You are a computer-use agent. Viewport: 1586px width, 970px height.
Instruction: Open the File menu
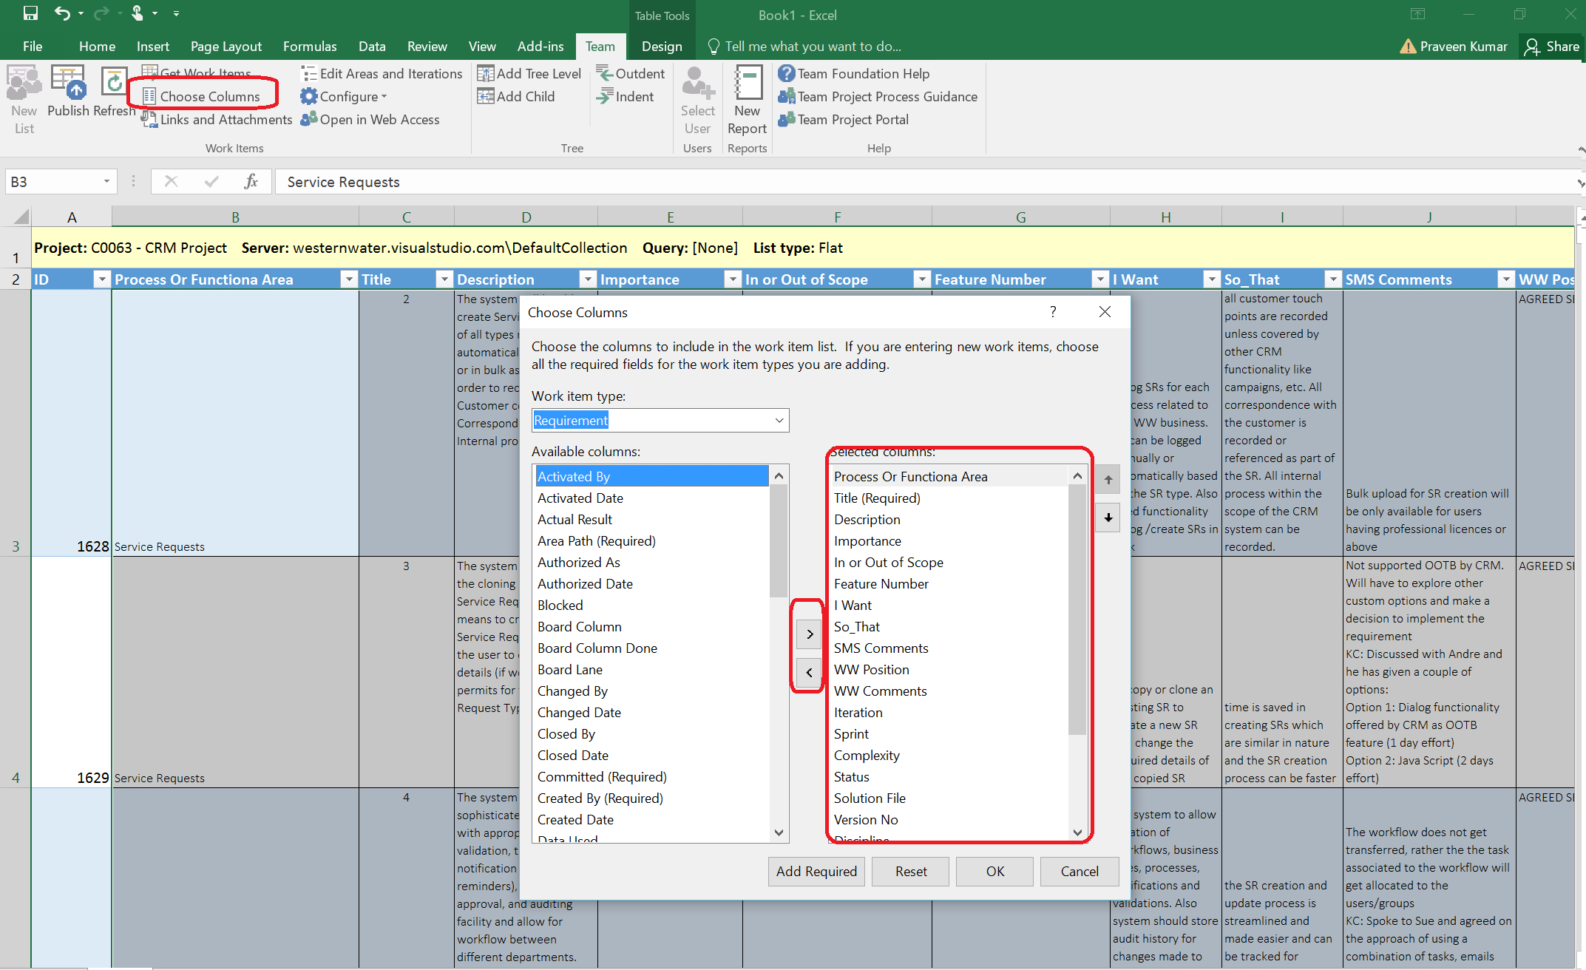click(x=33, y=46)
